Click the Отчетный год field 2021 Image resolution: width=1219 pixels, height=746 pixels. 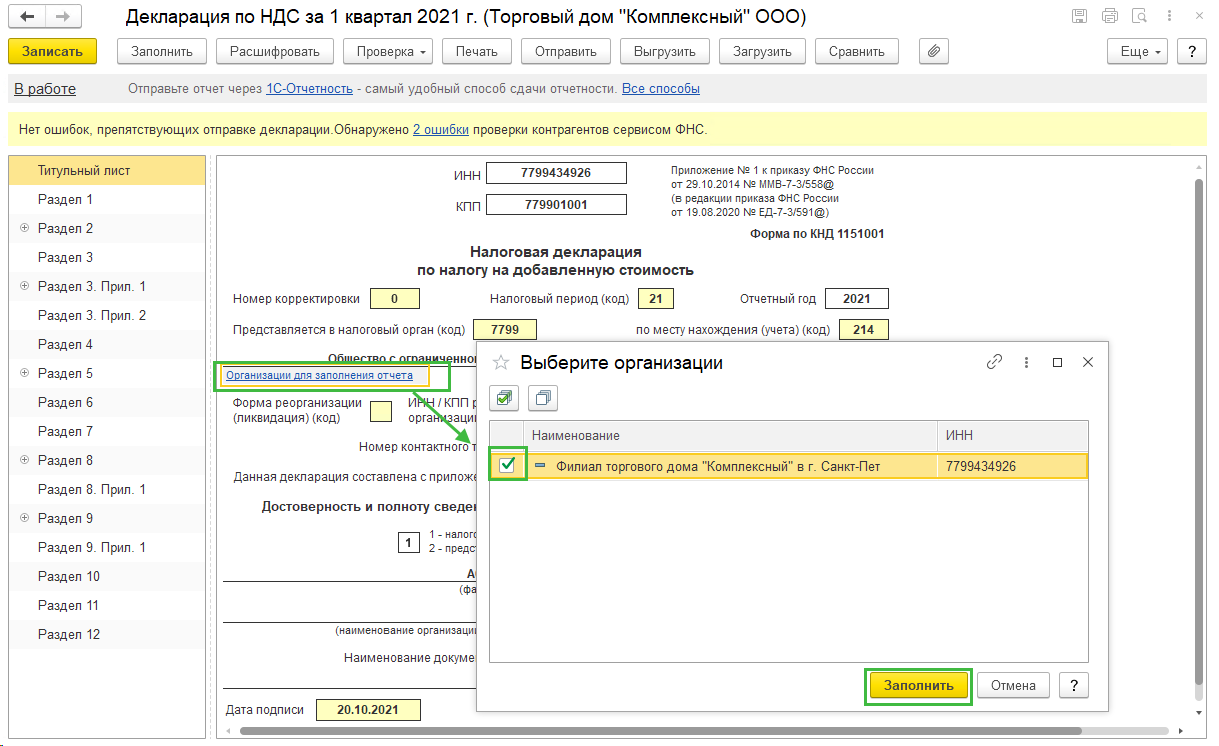click(x=857, y=298)
